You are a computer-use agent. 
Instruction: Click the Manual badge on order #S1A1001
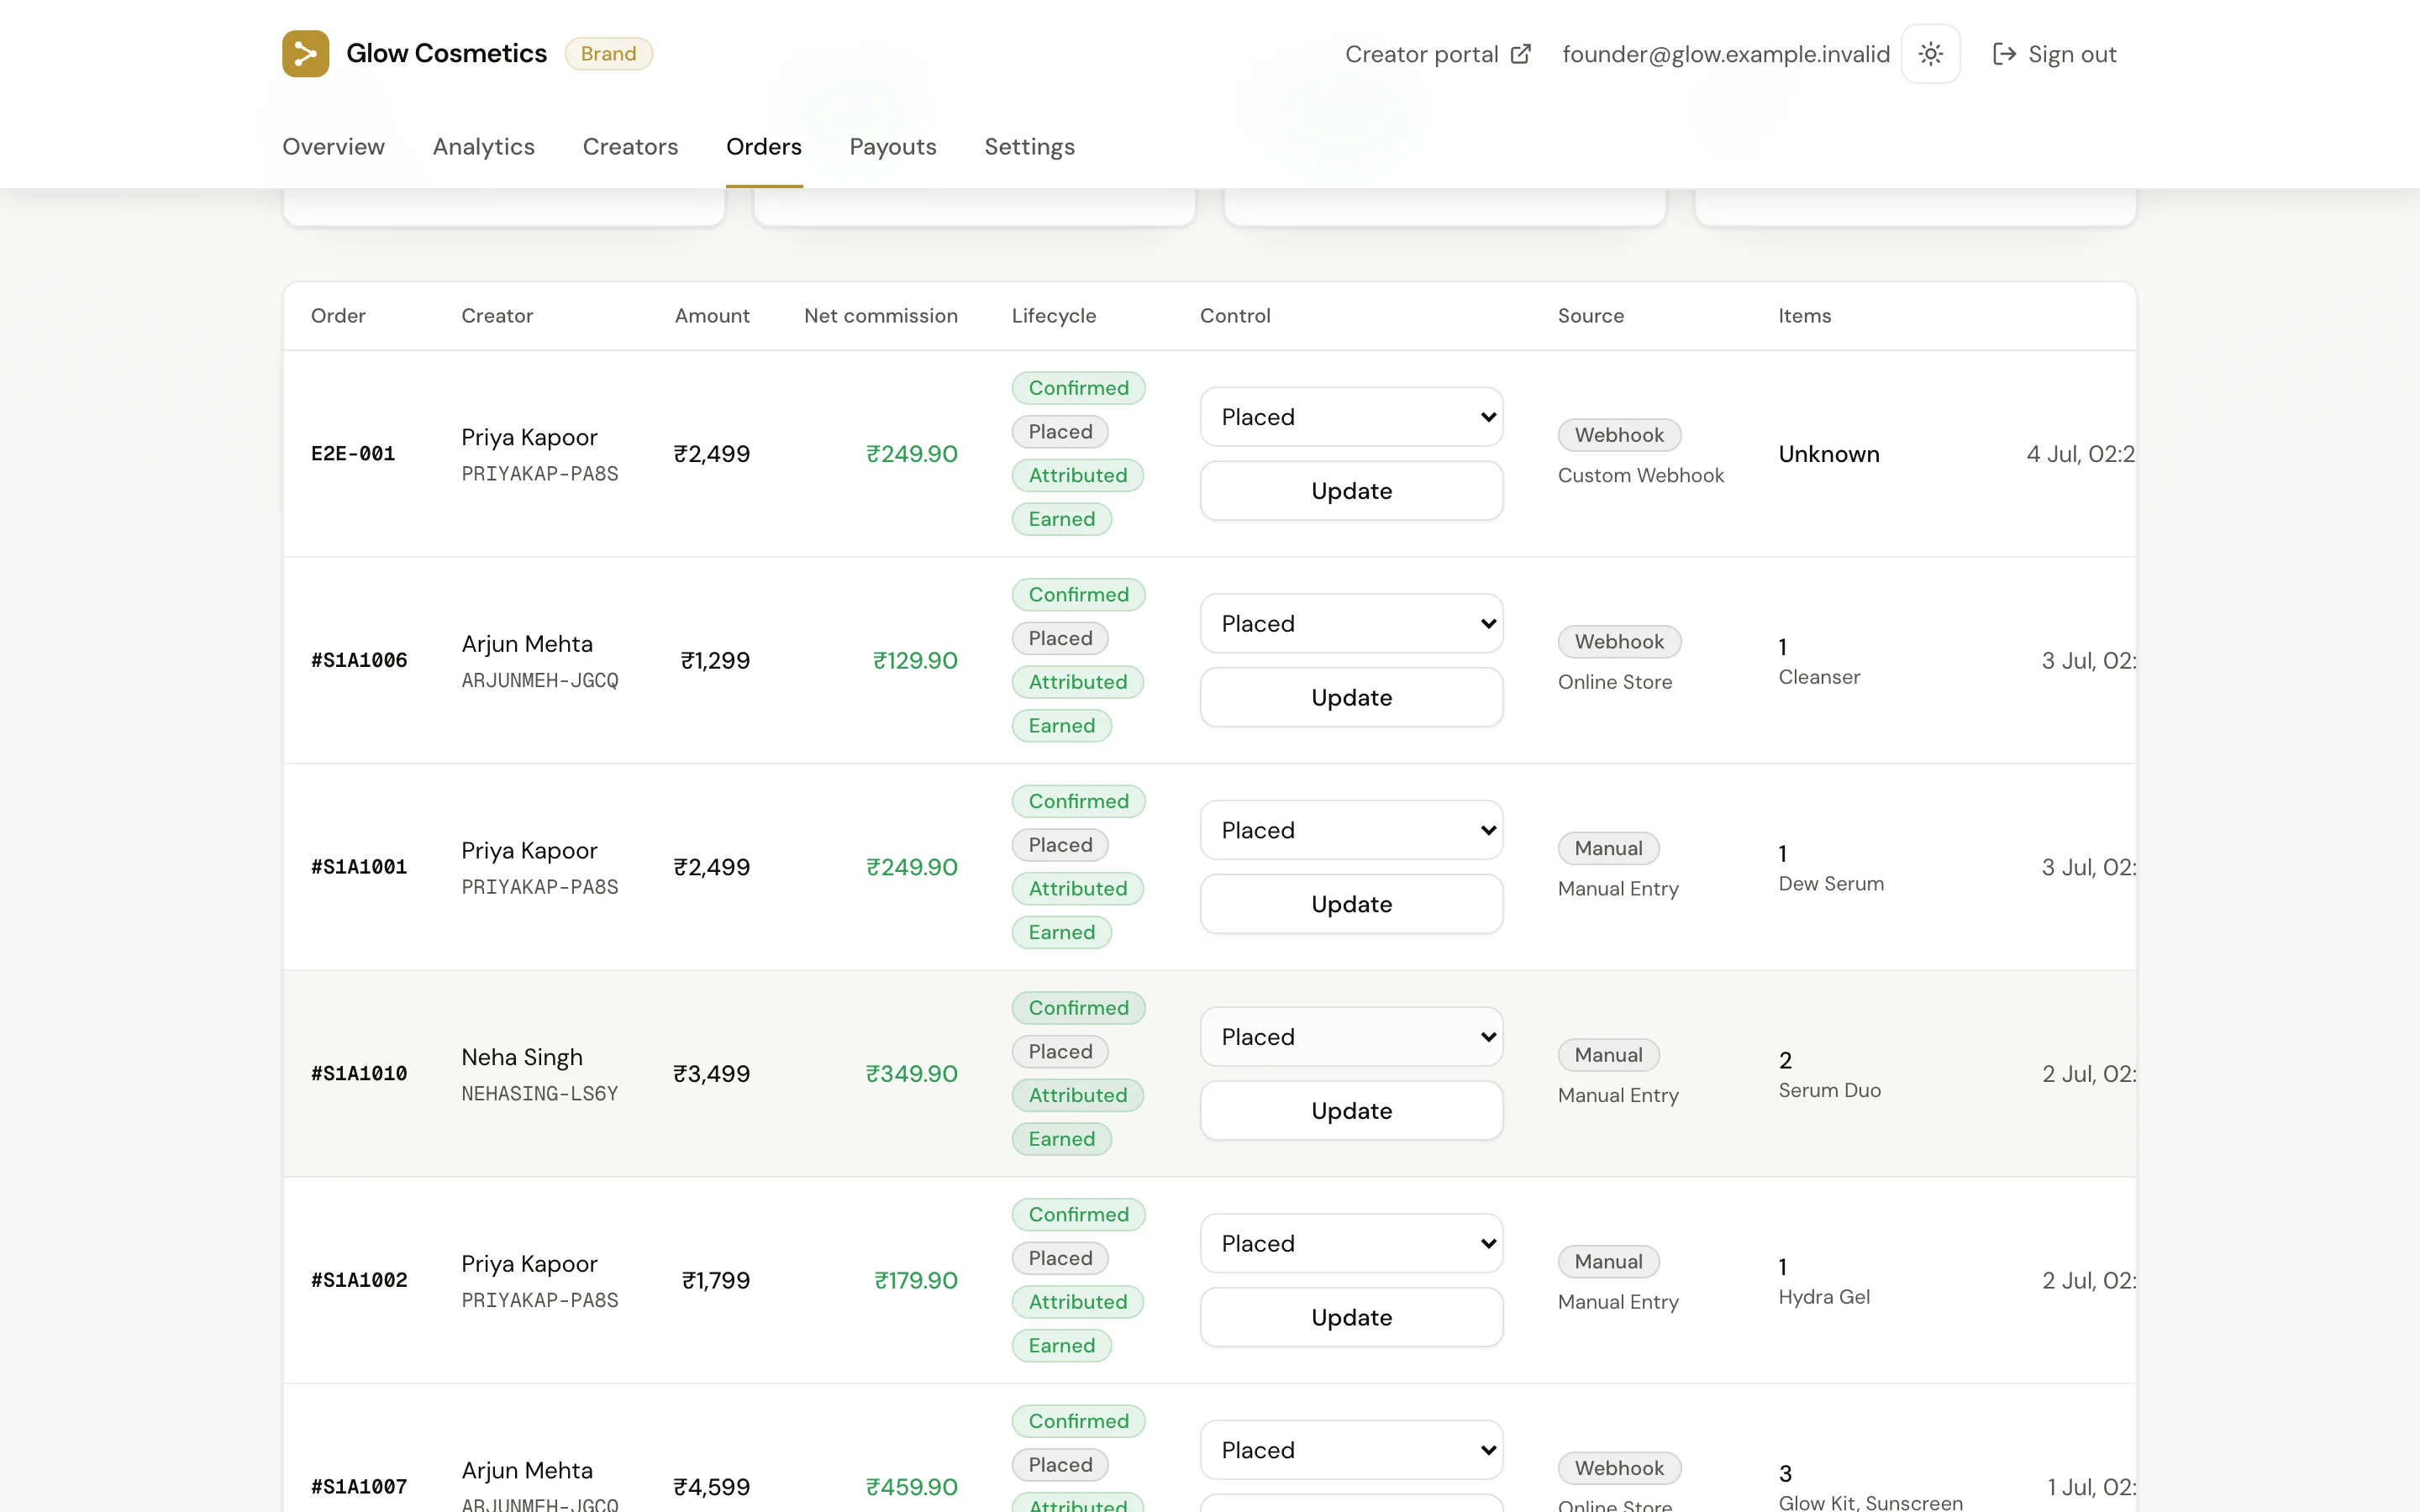click(1608, 848)
